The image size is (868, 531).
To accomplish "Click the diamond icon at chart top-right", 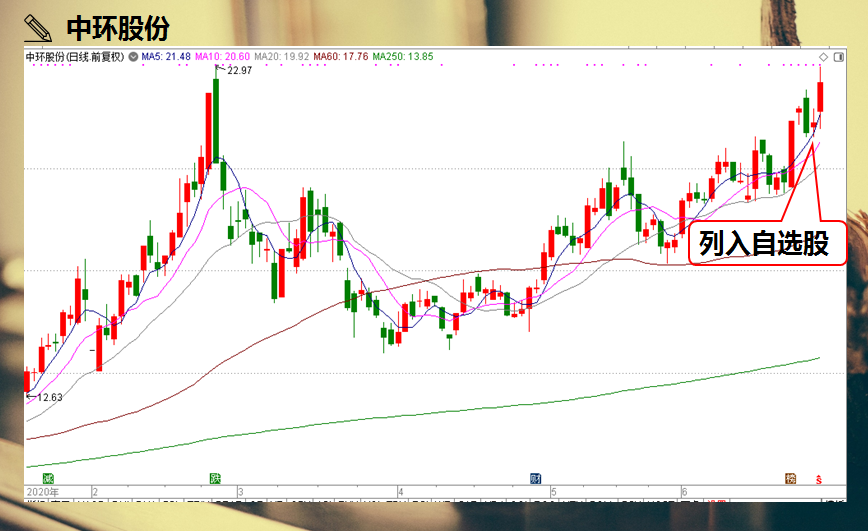I will tap(823, 57).
